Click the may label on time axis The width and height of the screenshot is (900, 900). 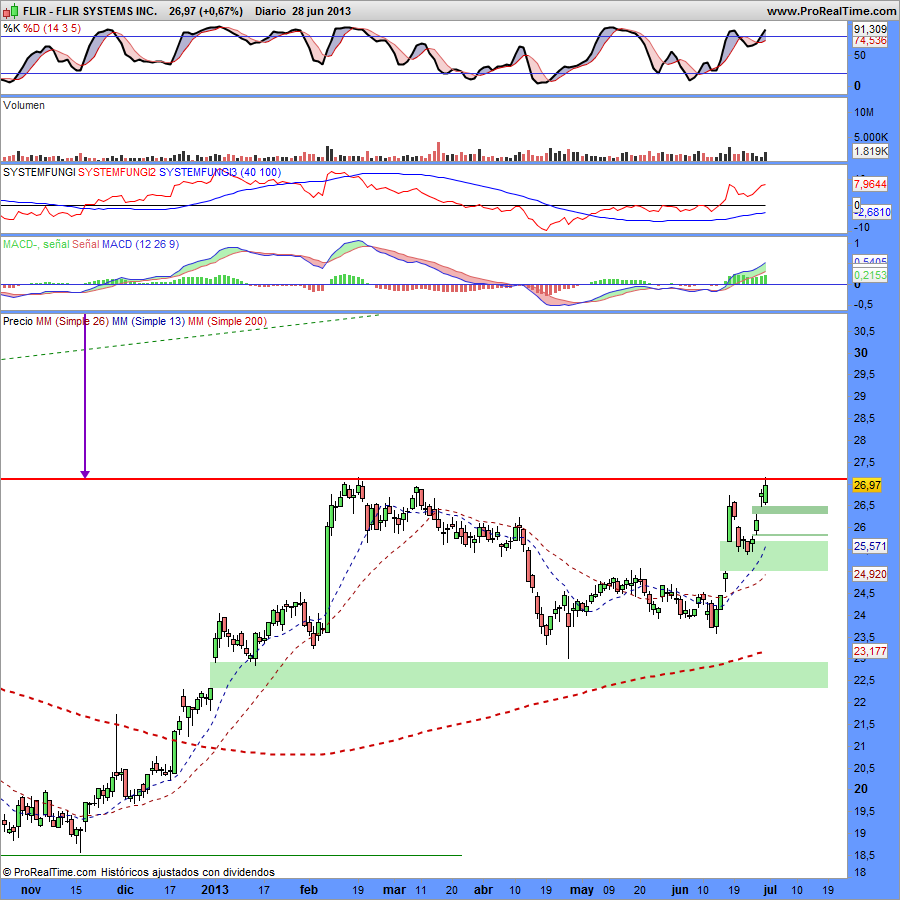point(581,890)
